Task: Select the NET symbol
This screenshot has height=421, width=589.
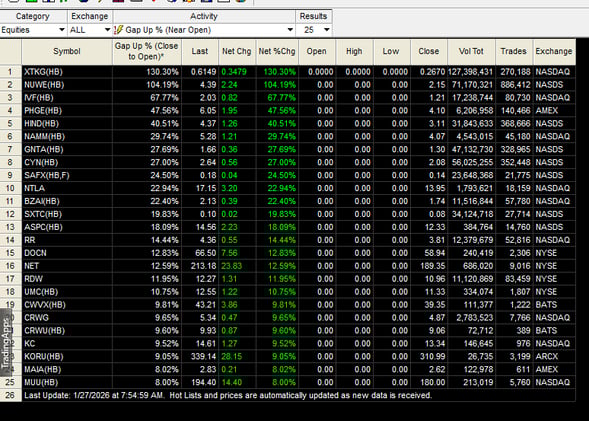Action: [32, 266]
